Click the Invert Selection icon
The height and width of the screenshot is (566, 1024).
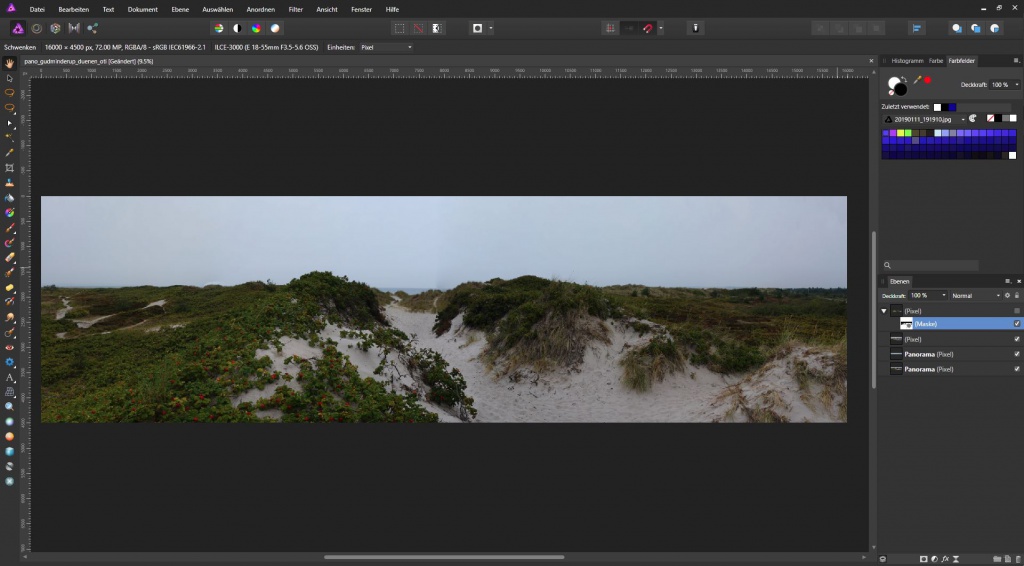point(436,28)
